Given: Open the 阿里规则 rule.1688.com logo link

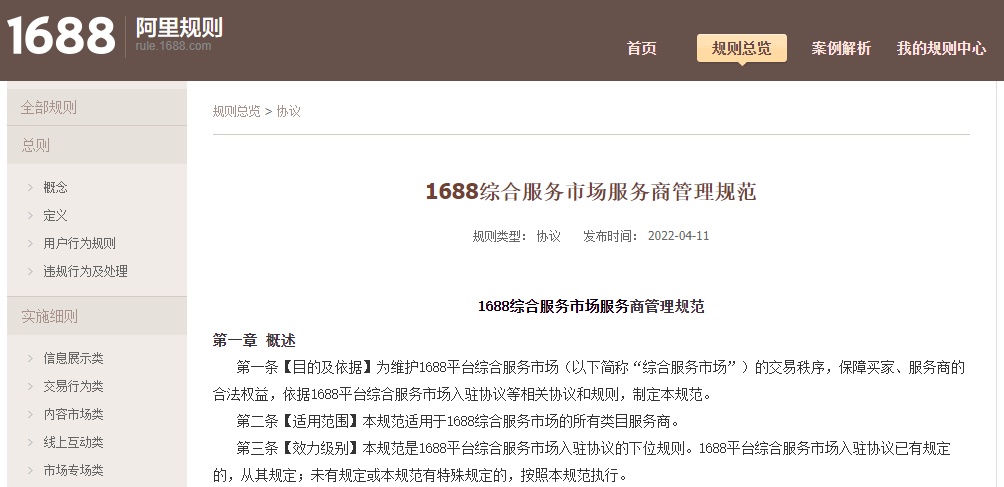Looking at the screenshot, I should (x=179, y=34).
